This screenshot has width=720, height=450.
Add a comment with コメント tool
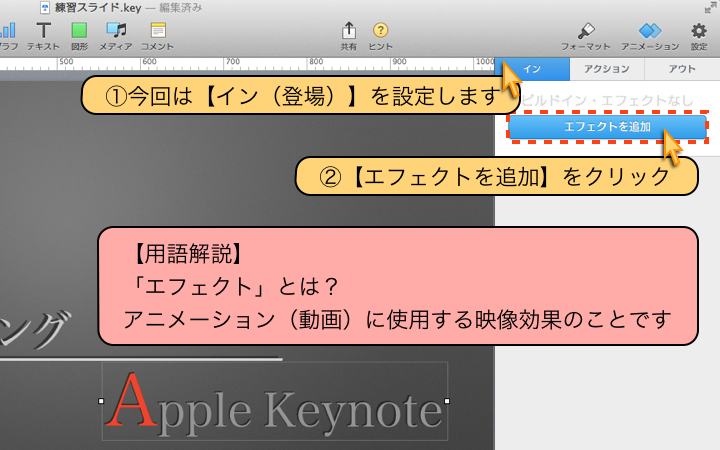pyautogui.click(x=158, y=36)
